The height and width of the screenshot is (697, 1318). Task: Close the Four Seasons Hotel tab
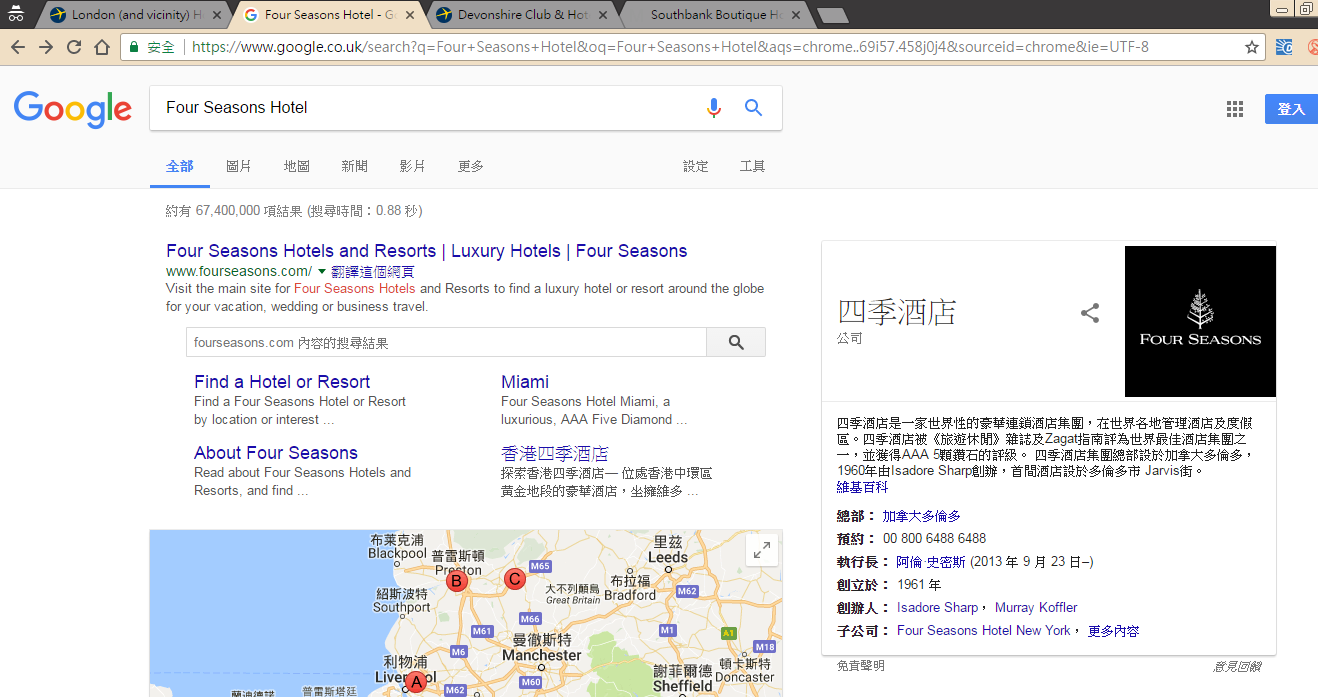coord(410,15)
